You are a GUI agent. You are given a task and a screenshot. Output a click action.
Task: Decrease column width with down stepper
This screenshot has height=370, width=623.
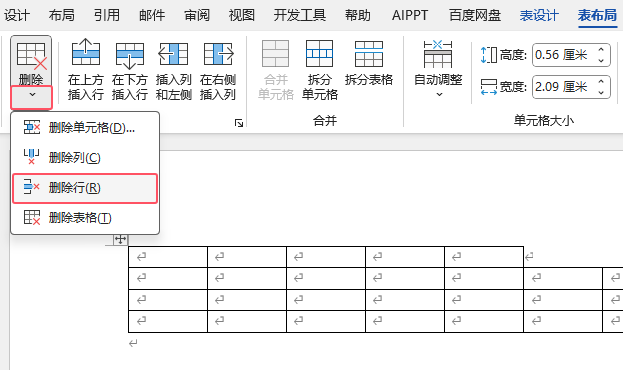pyautogui.click(x=601, y=92)
